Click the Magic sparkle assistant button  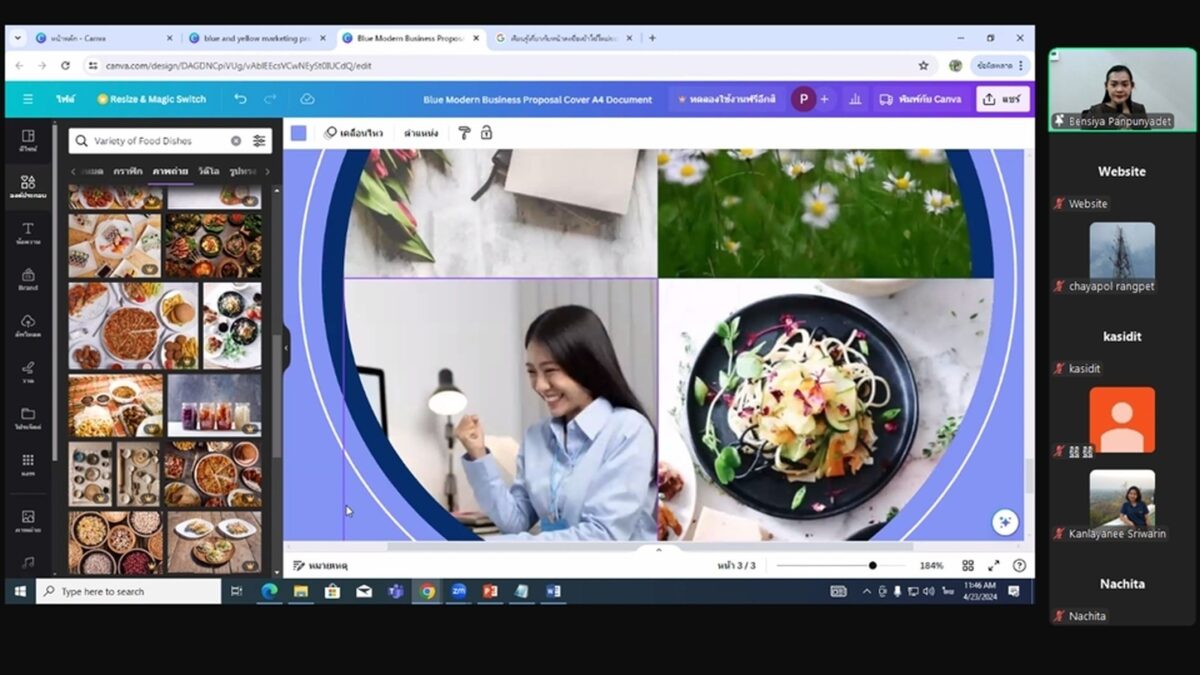[1005, 522]
